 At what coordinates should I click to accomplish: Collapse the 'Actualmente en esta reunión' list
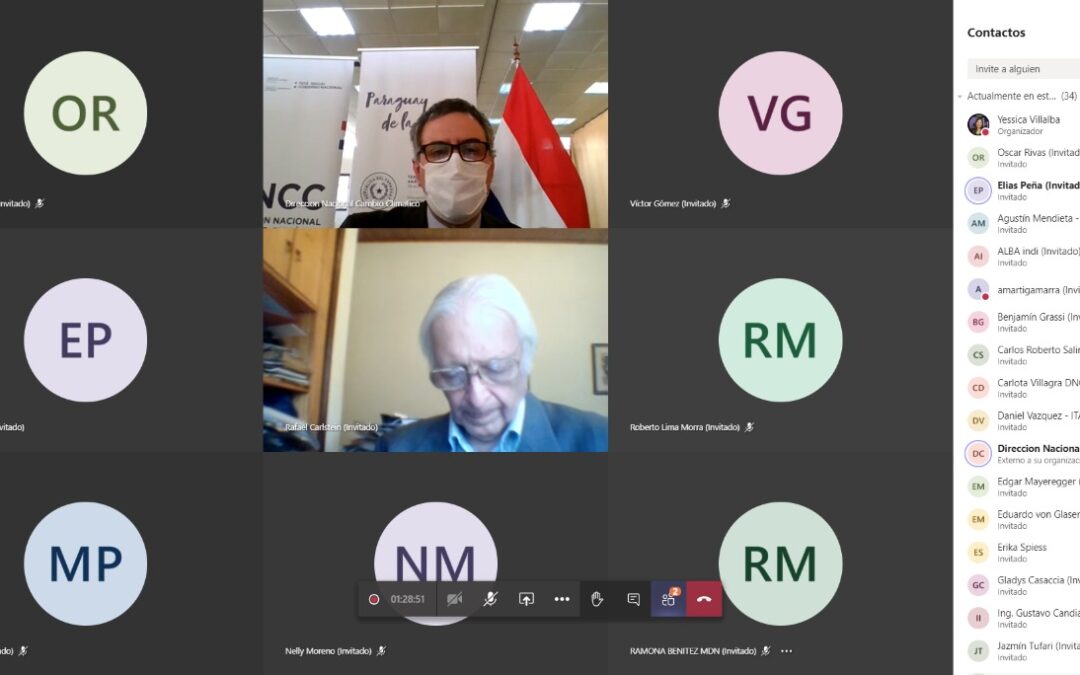click(x=960, y=96)
